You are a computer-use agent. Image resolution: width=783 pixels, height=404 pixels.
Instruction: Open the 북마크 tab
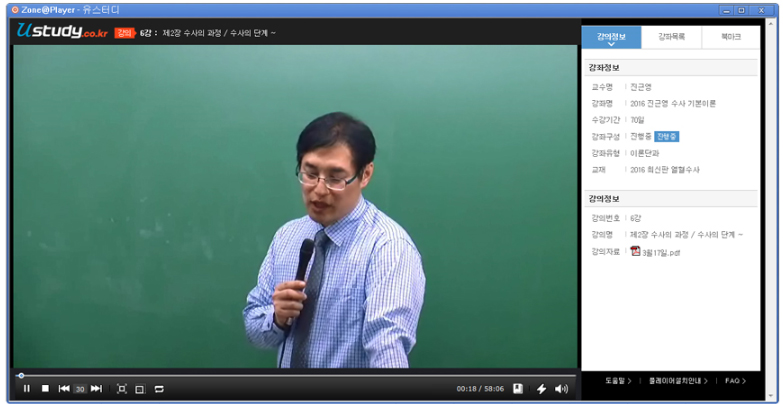[730, 37]
